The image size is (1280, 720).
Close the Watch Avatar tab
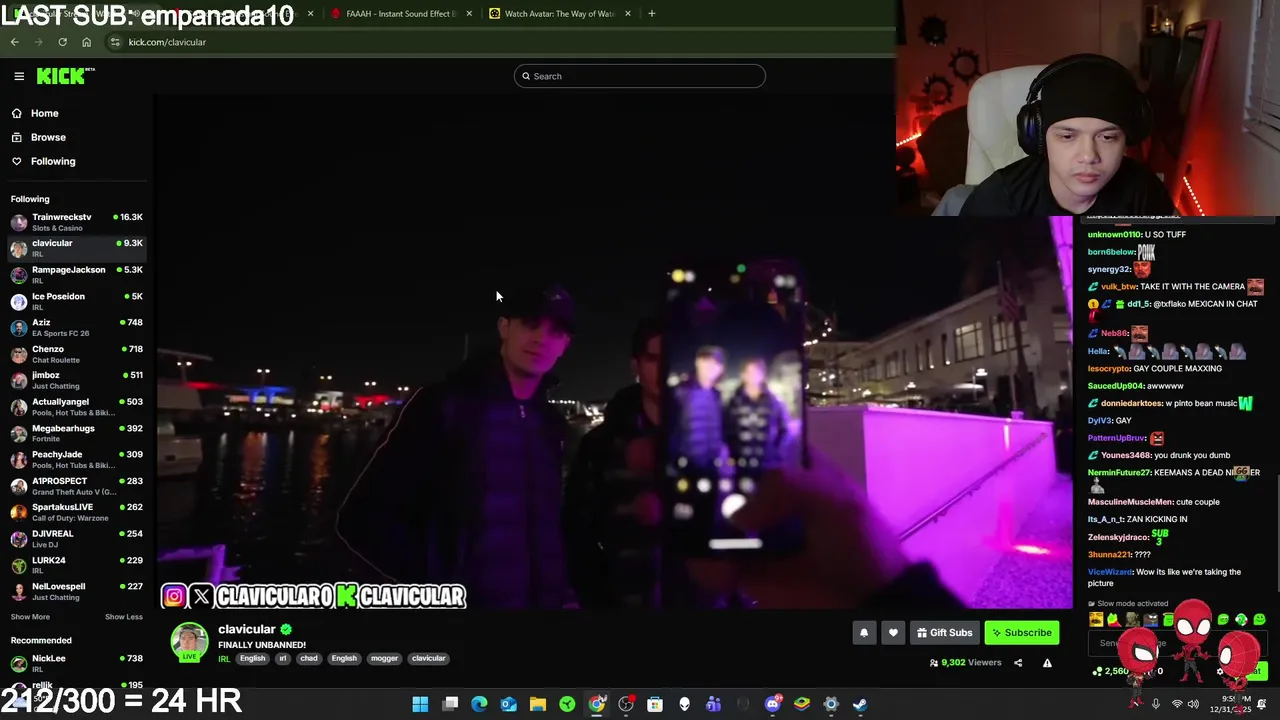(628, 14)
